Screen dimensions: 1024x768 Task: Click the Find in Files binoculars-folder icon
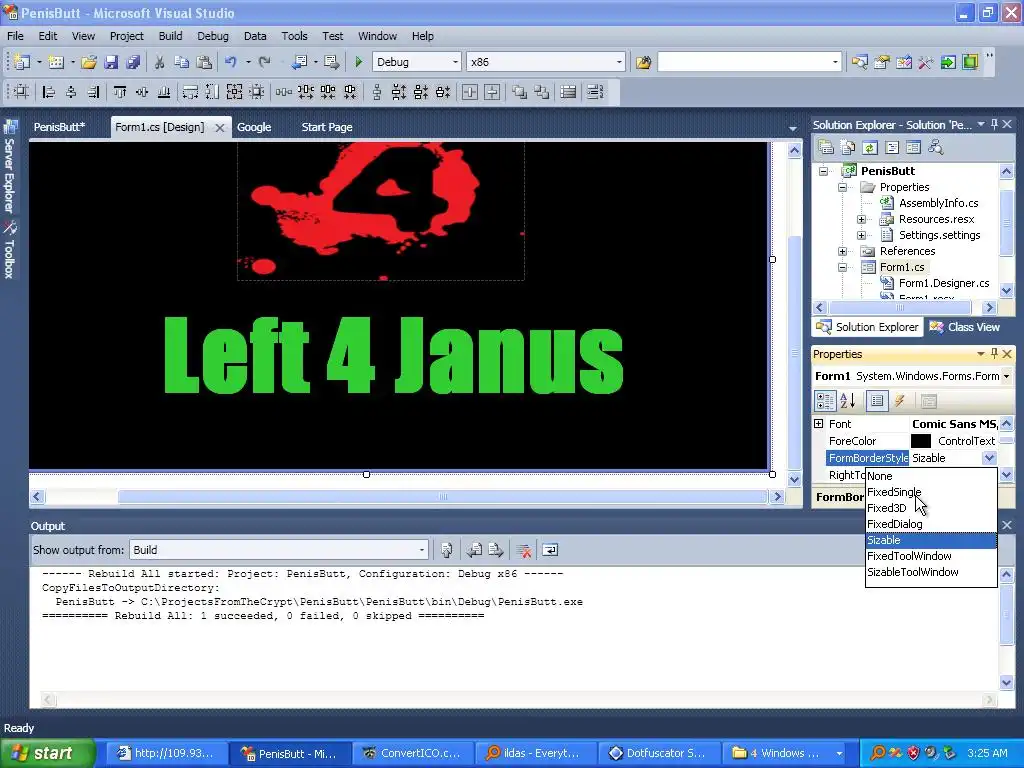(x=643, y=62)
